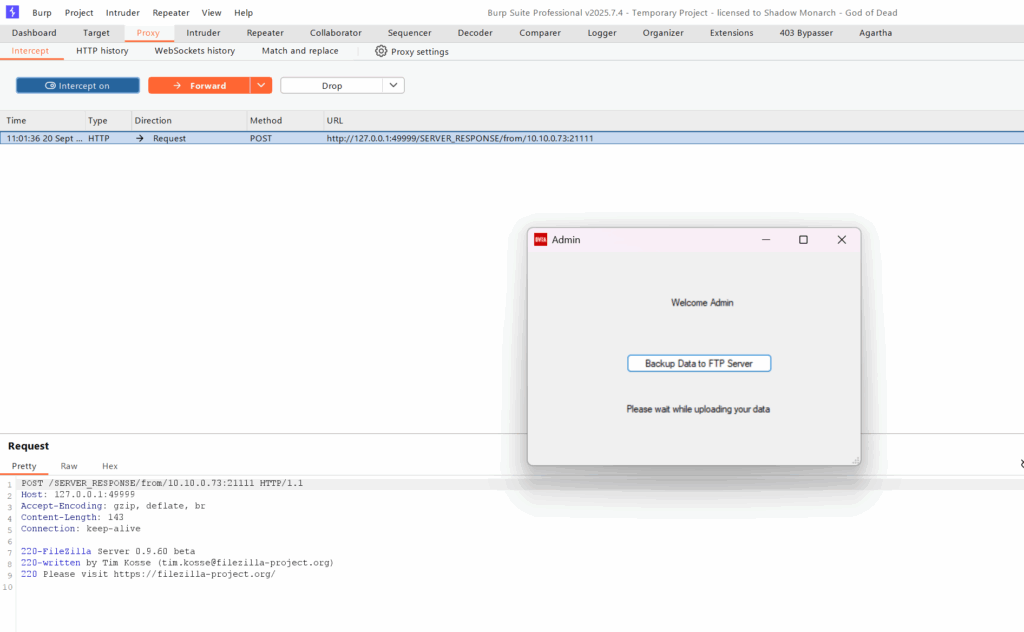Open the 403 Bypasser extension tab

[x=805, y=33]
